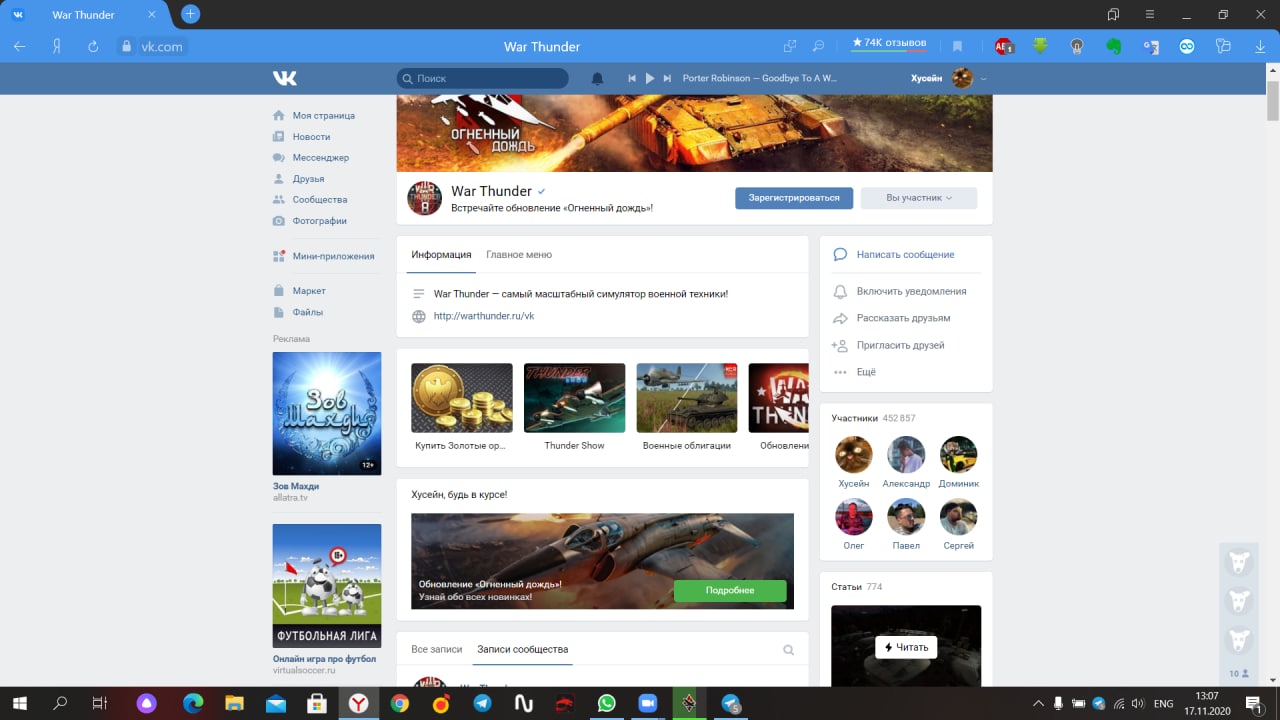Play the previous audio track
Screen dimensions: 1280x720
(x=632, y=78)
